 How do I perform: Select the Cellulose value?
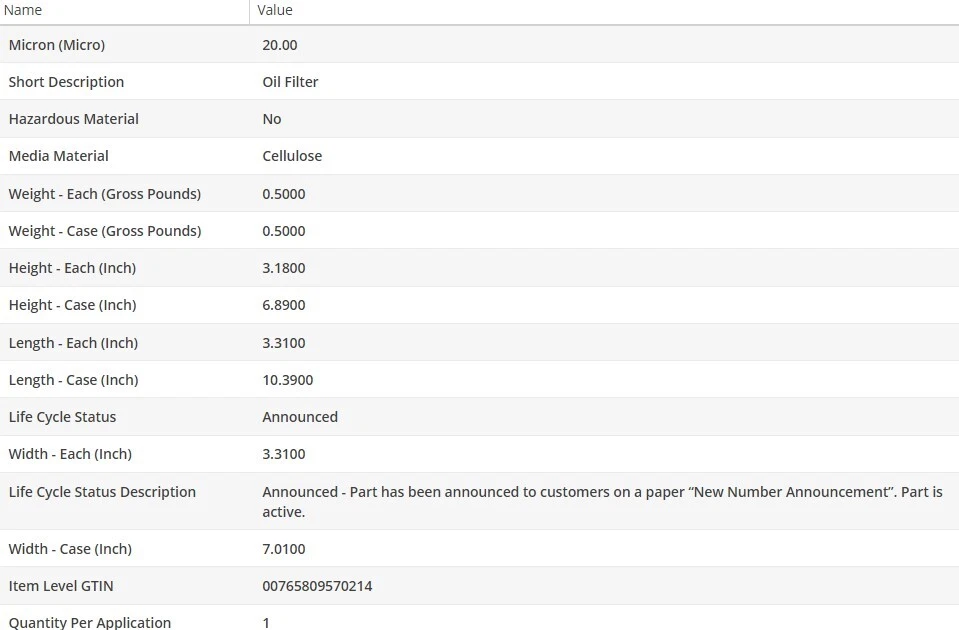pos(292,156)
